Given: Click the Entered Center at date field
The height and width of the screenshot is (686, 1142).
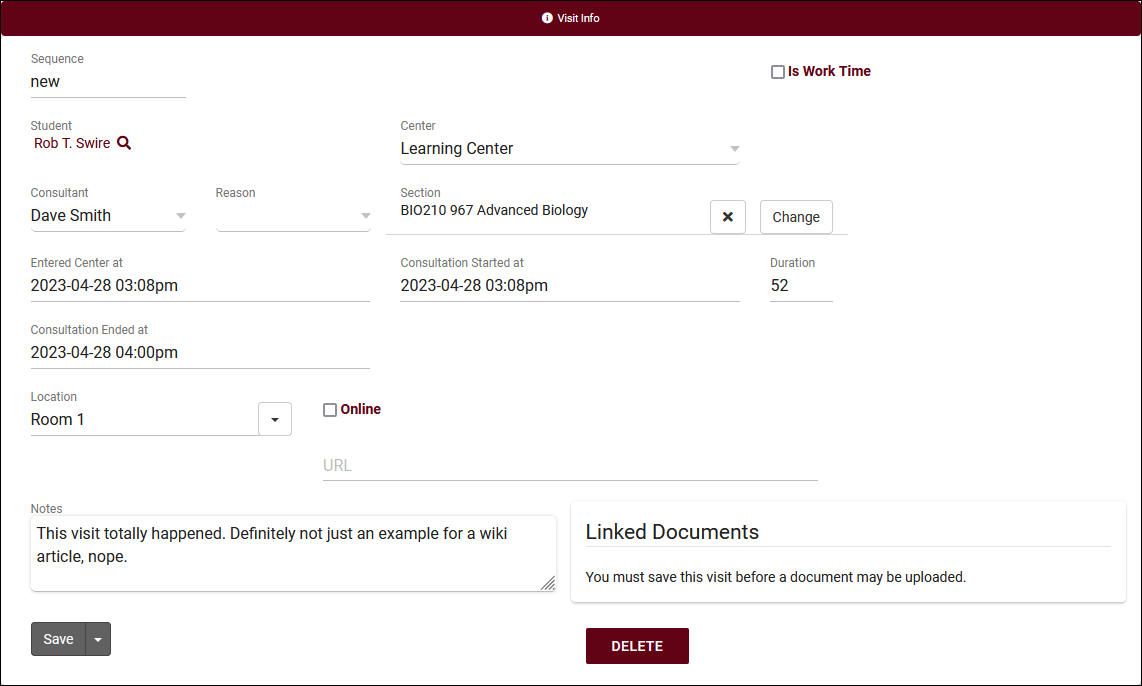Looking at the screenshot, I should coord(200,286).
